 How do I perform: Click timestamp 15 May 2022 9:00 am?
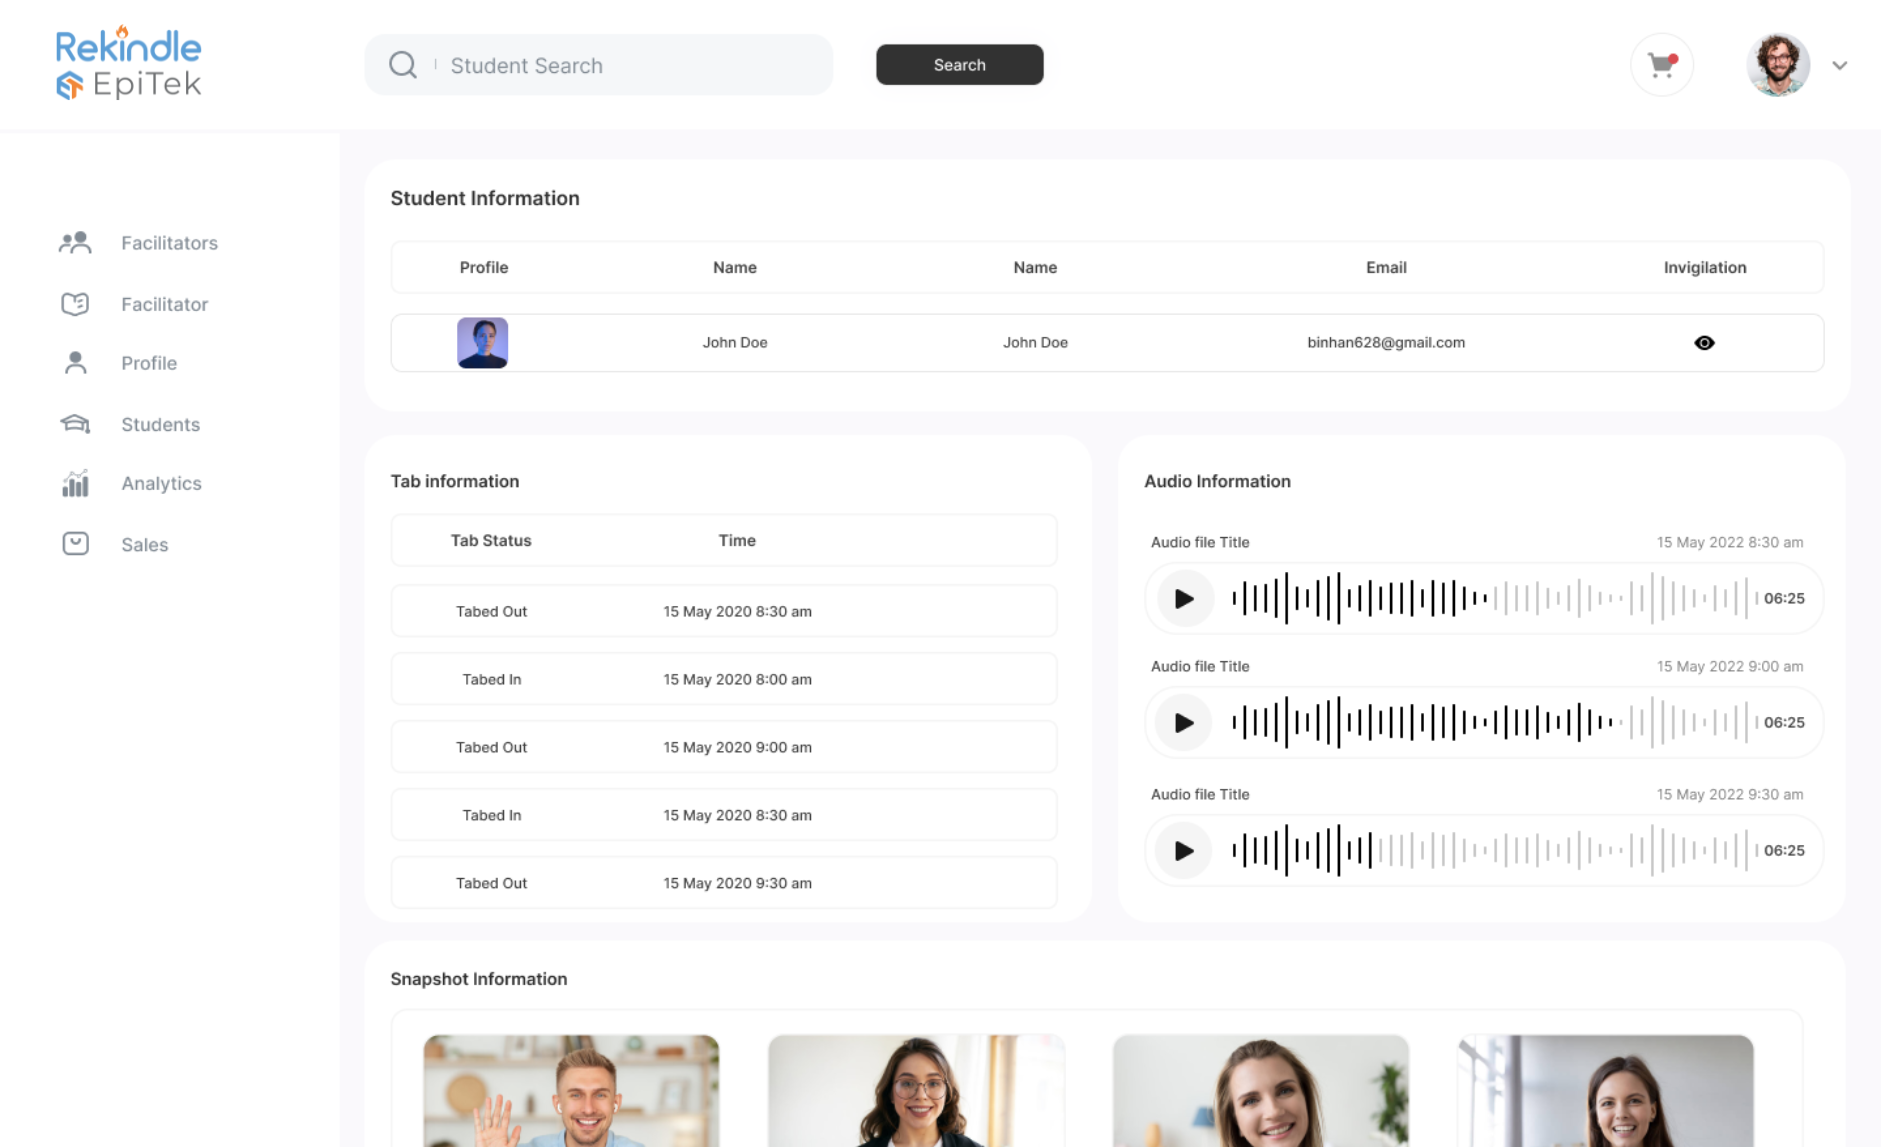click(x=1729, y=666)
